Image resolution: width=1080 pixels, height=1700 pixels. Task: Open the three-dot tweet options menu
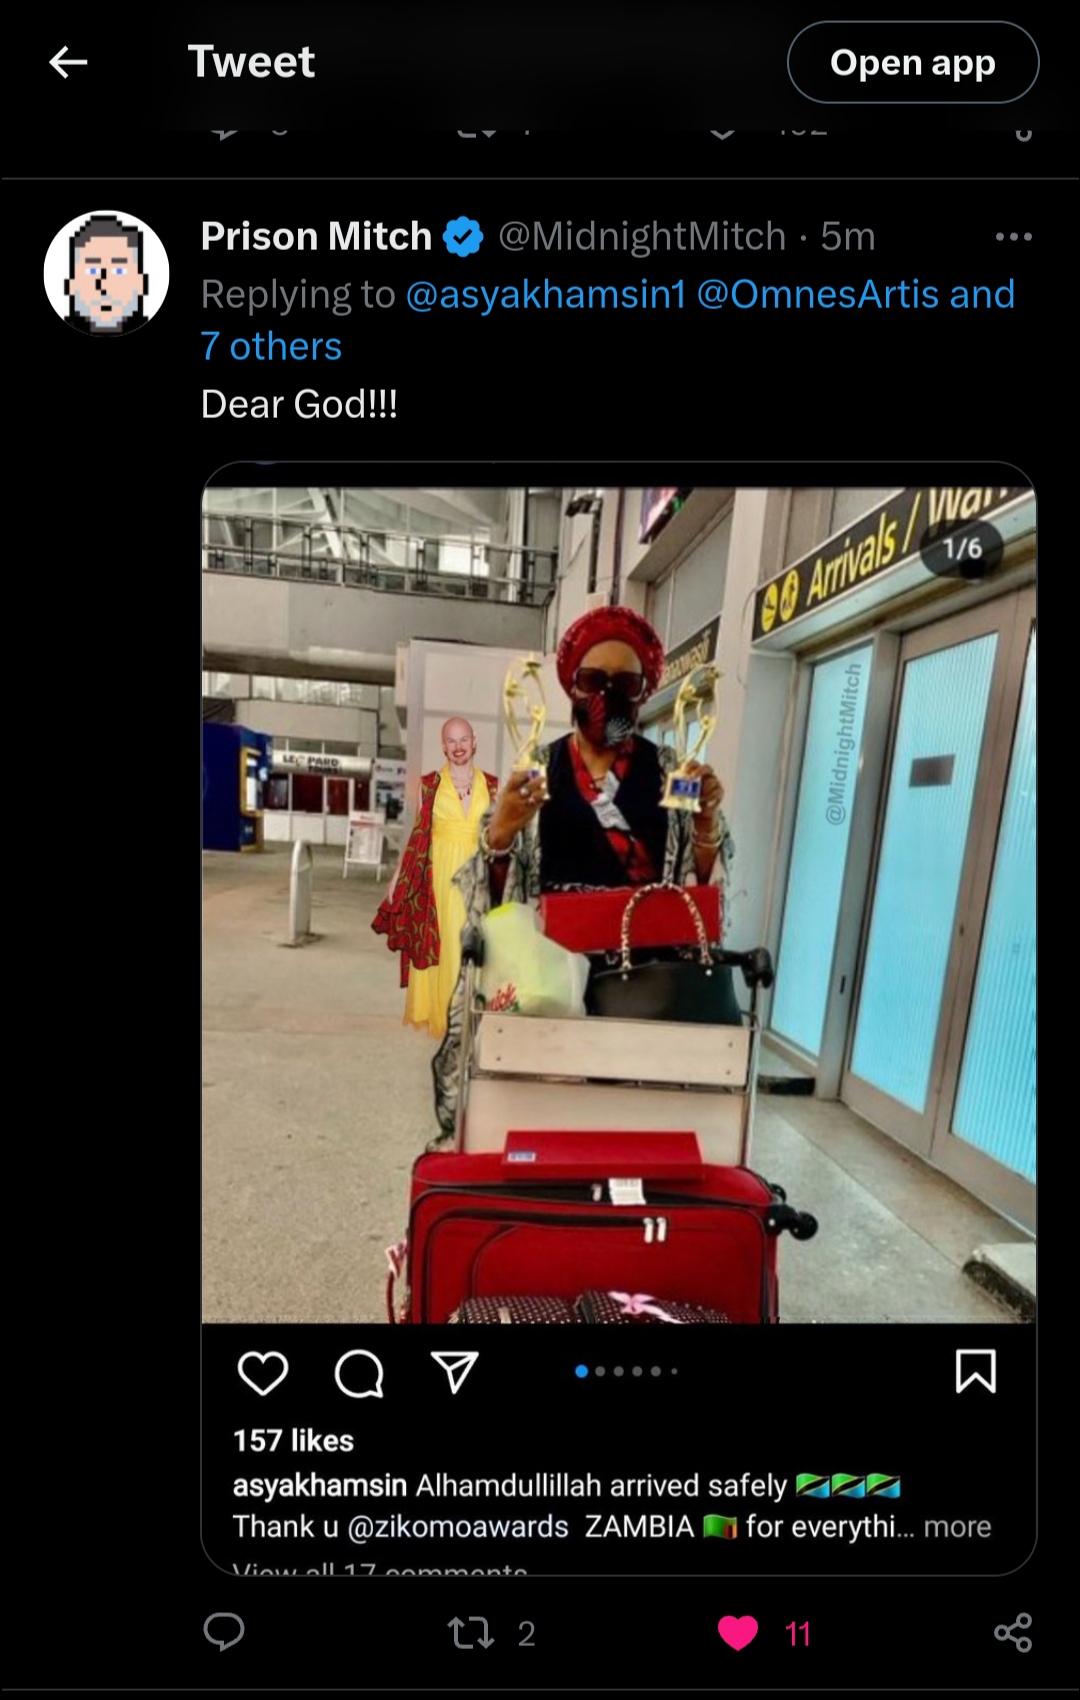click(1013, 237)
